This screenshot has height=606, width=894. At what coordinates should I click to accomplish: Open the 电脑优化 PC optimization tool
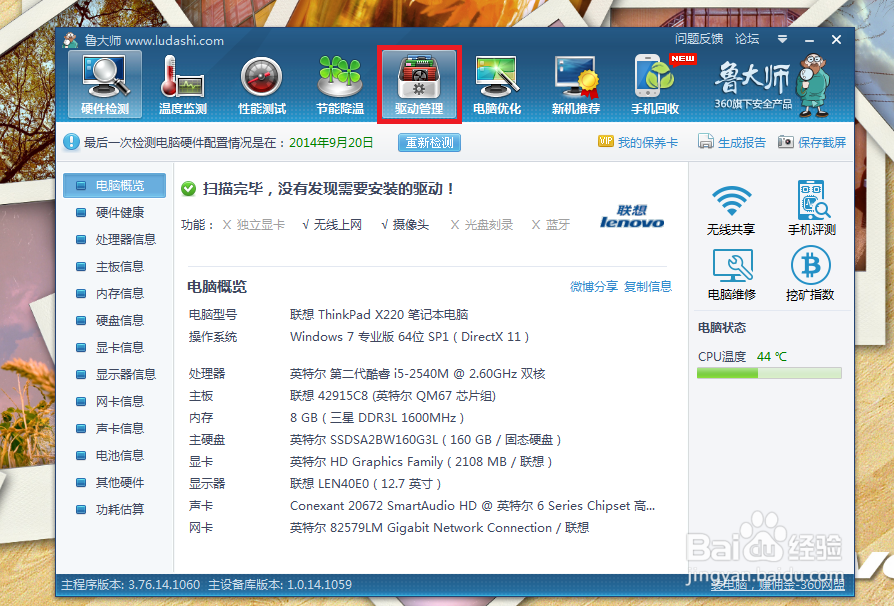[x=497, y=84]
